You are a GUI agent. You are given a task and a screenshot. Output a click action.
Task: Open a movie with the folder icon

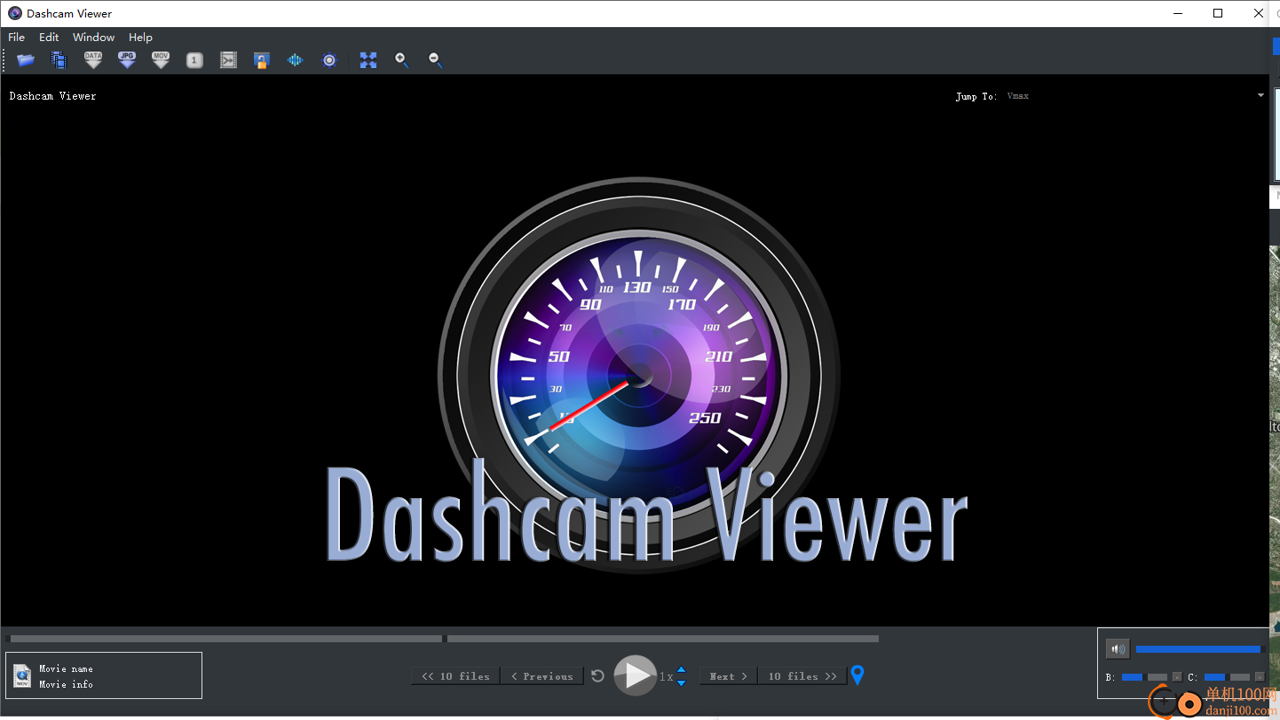point(26,60)
